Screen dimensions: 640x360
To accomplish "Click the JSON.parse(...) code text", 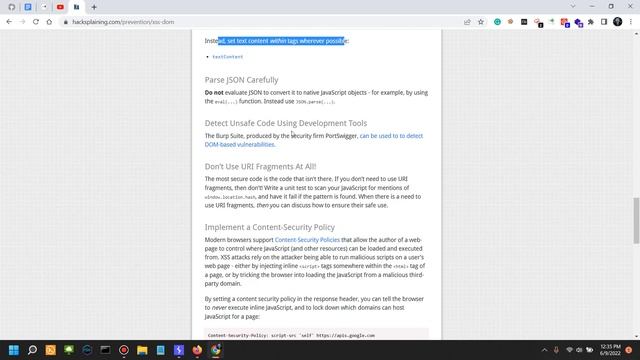I will pos(315,102).
